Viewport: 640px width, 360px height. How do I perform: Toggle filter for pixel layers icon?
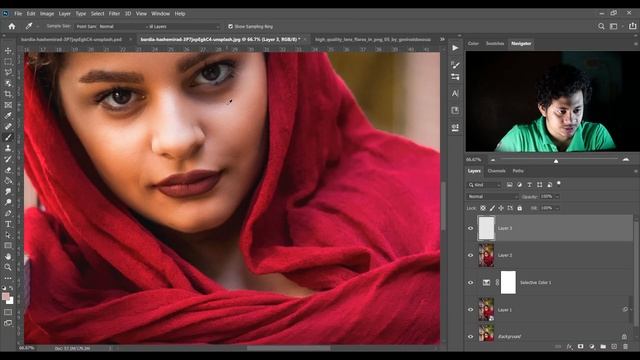pos(509,185)
